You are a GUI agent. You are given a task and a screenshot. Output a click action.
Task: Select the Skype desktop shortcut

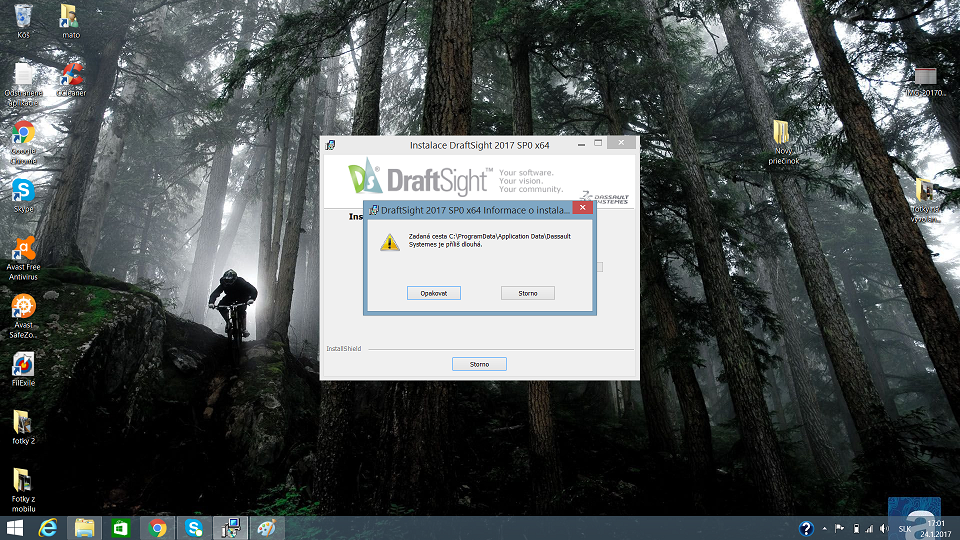[x=23, y=191]
